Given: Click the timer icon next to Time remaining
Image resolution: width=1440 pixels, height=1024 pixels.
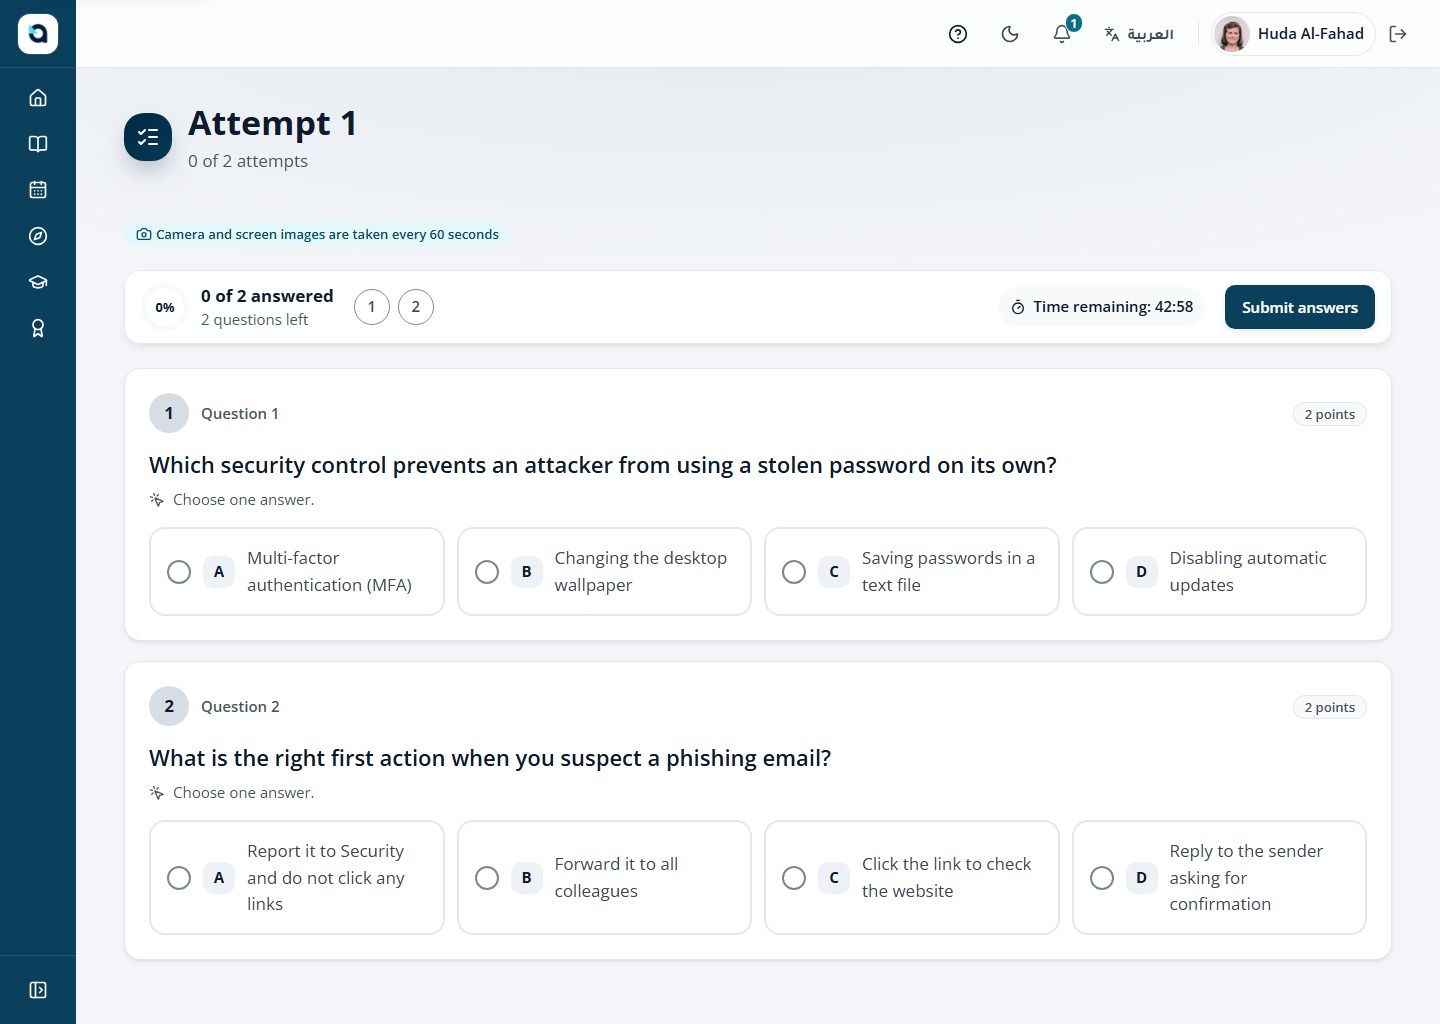Looking at the screenshot, I should (x=1018, y=307).
